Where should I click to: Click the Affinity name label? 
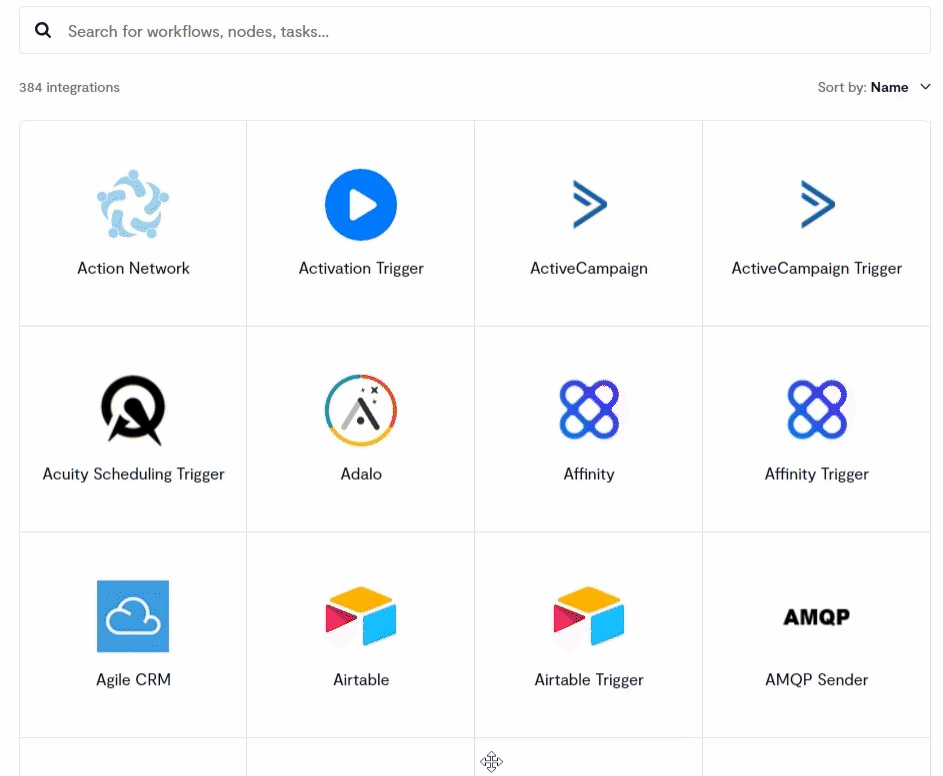pos(589,475)
